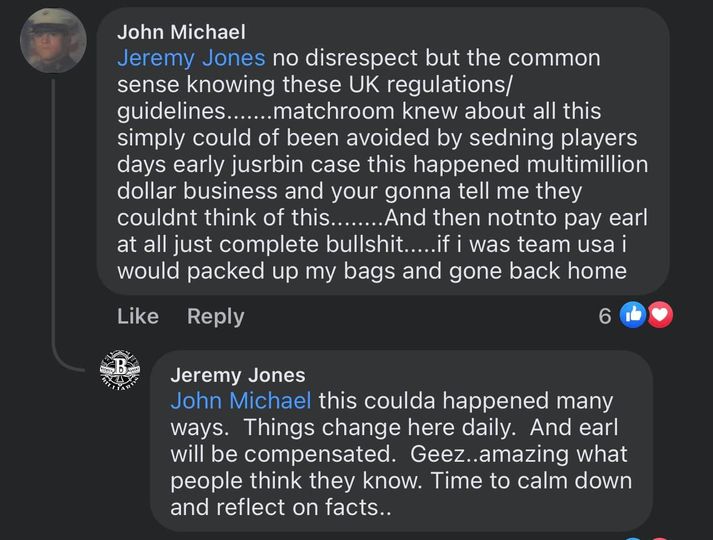Click the blue thumbs-up reaction icon

coord(633,315)
